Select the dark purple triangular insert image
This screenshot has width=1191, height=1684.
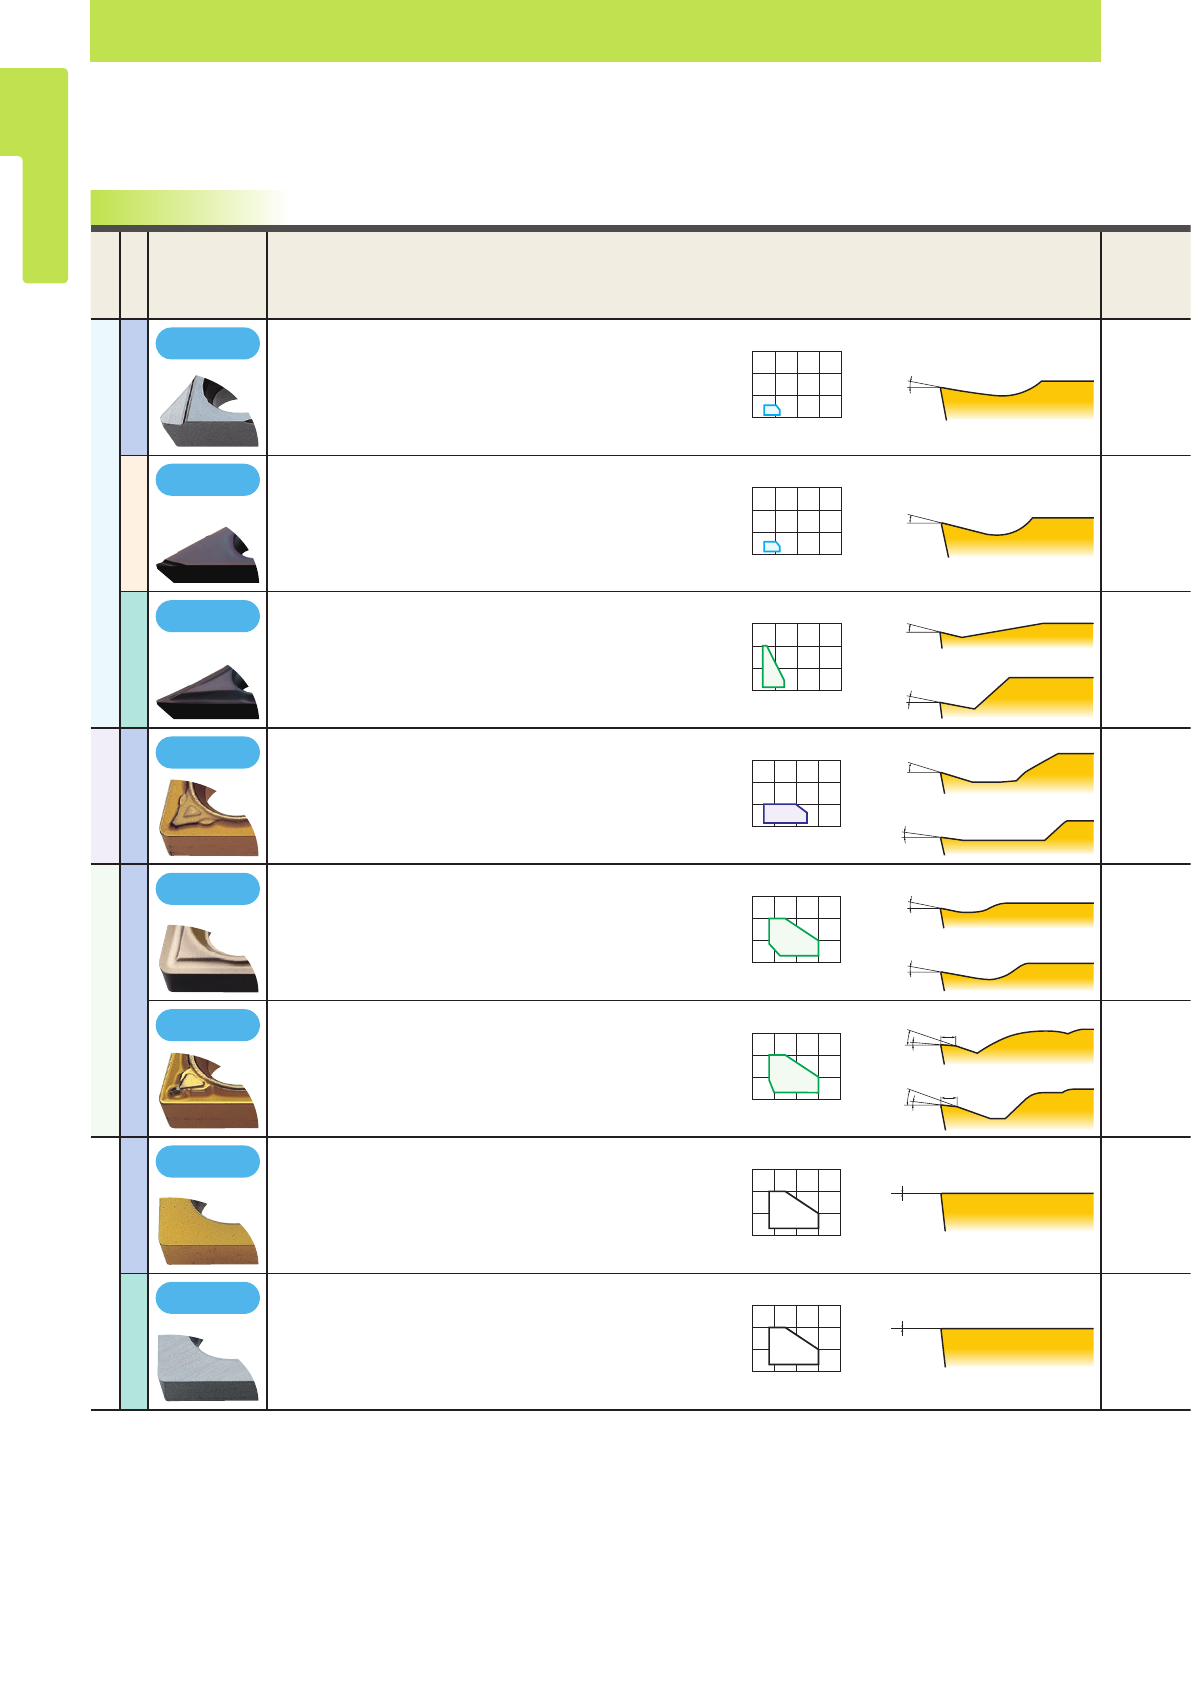207,555
